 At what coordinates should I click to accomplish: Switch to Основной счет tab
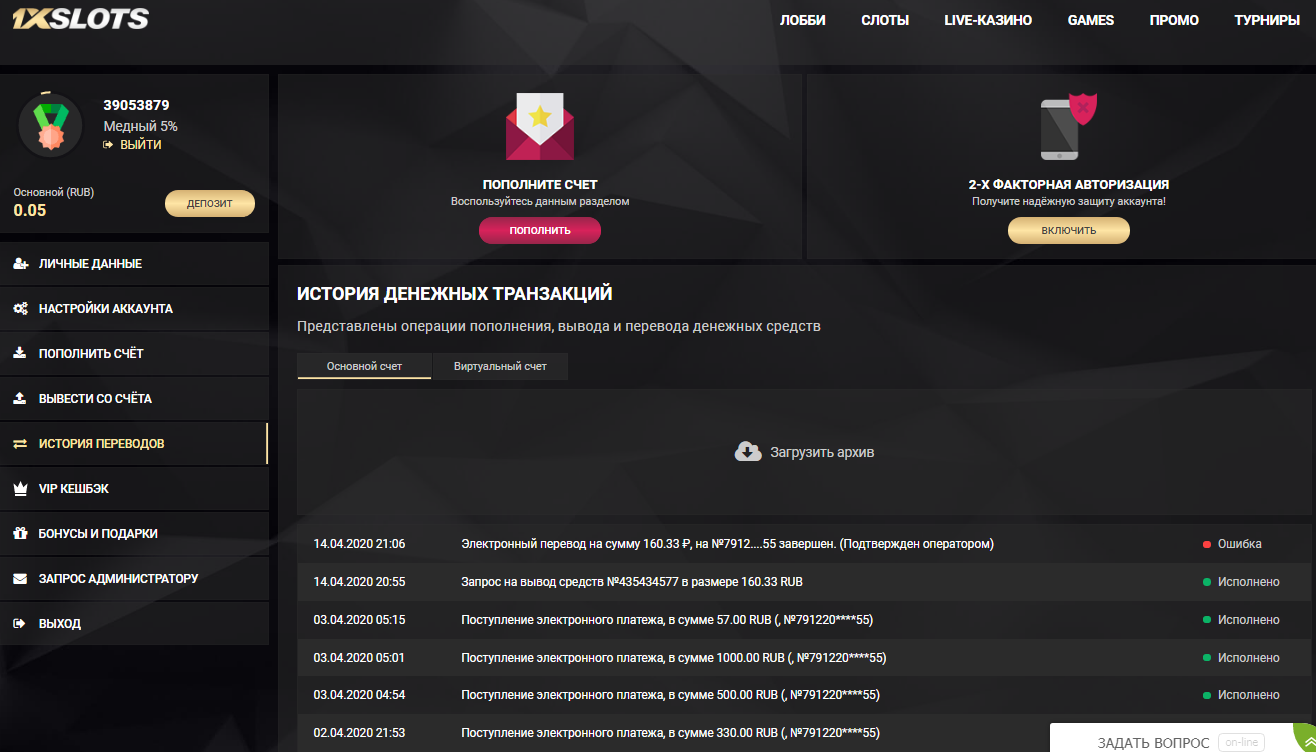pos(364,366)
